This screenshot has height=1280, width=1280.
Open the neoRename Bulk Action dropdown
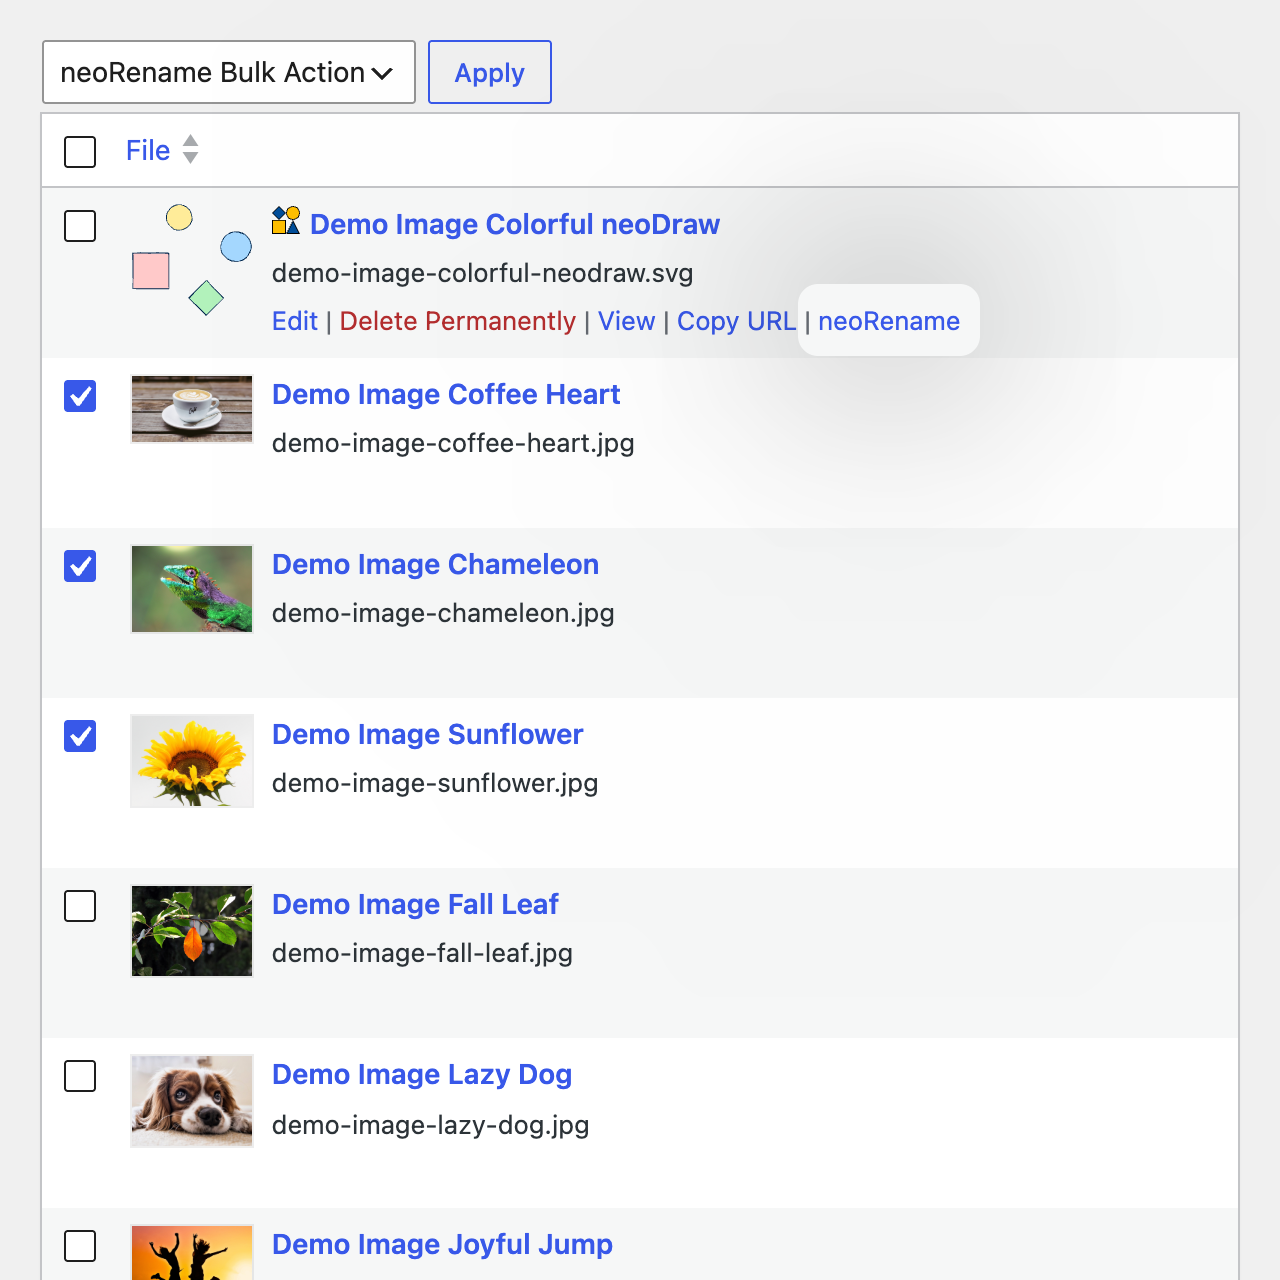229,72
